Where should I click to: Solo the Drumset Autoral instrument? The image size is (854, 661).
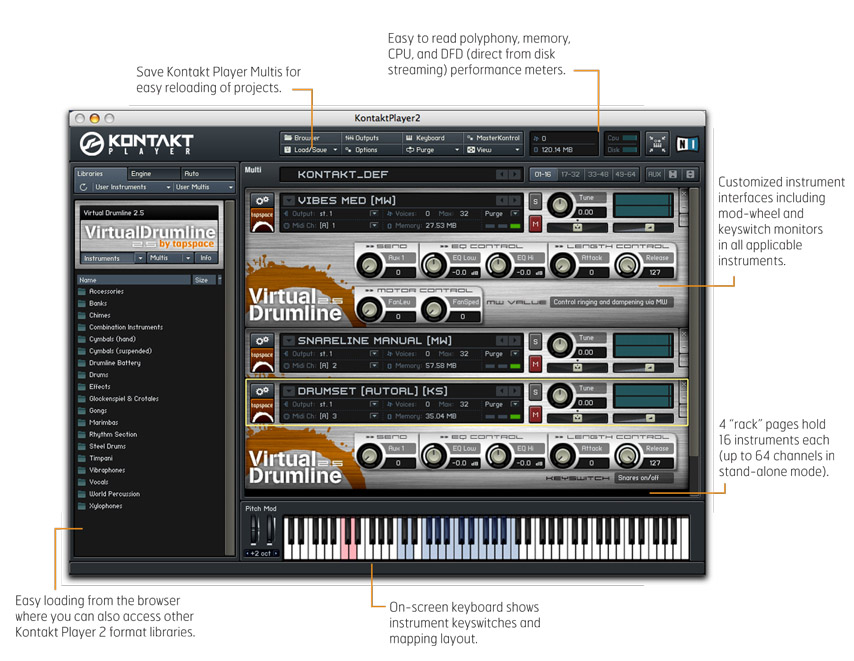535,392
